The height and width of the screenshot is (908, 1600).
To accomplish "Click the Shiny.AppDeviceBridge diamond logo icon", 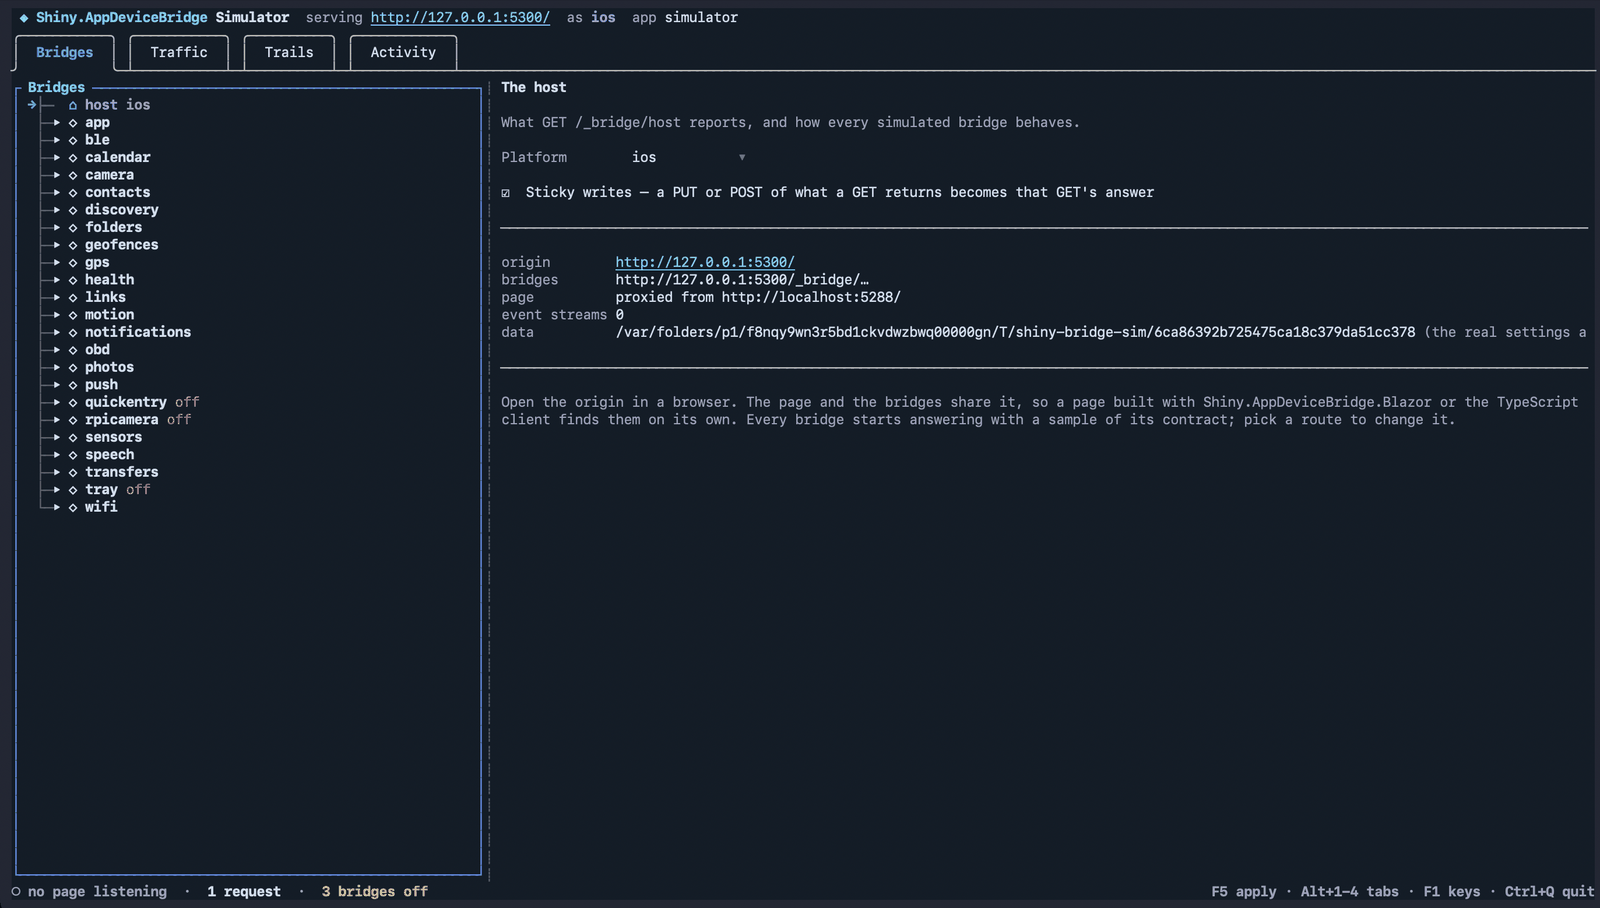I will pyautogui.click(x=24, y=17).
